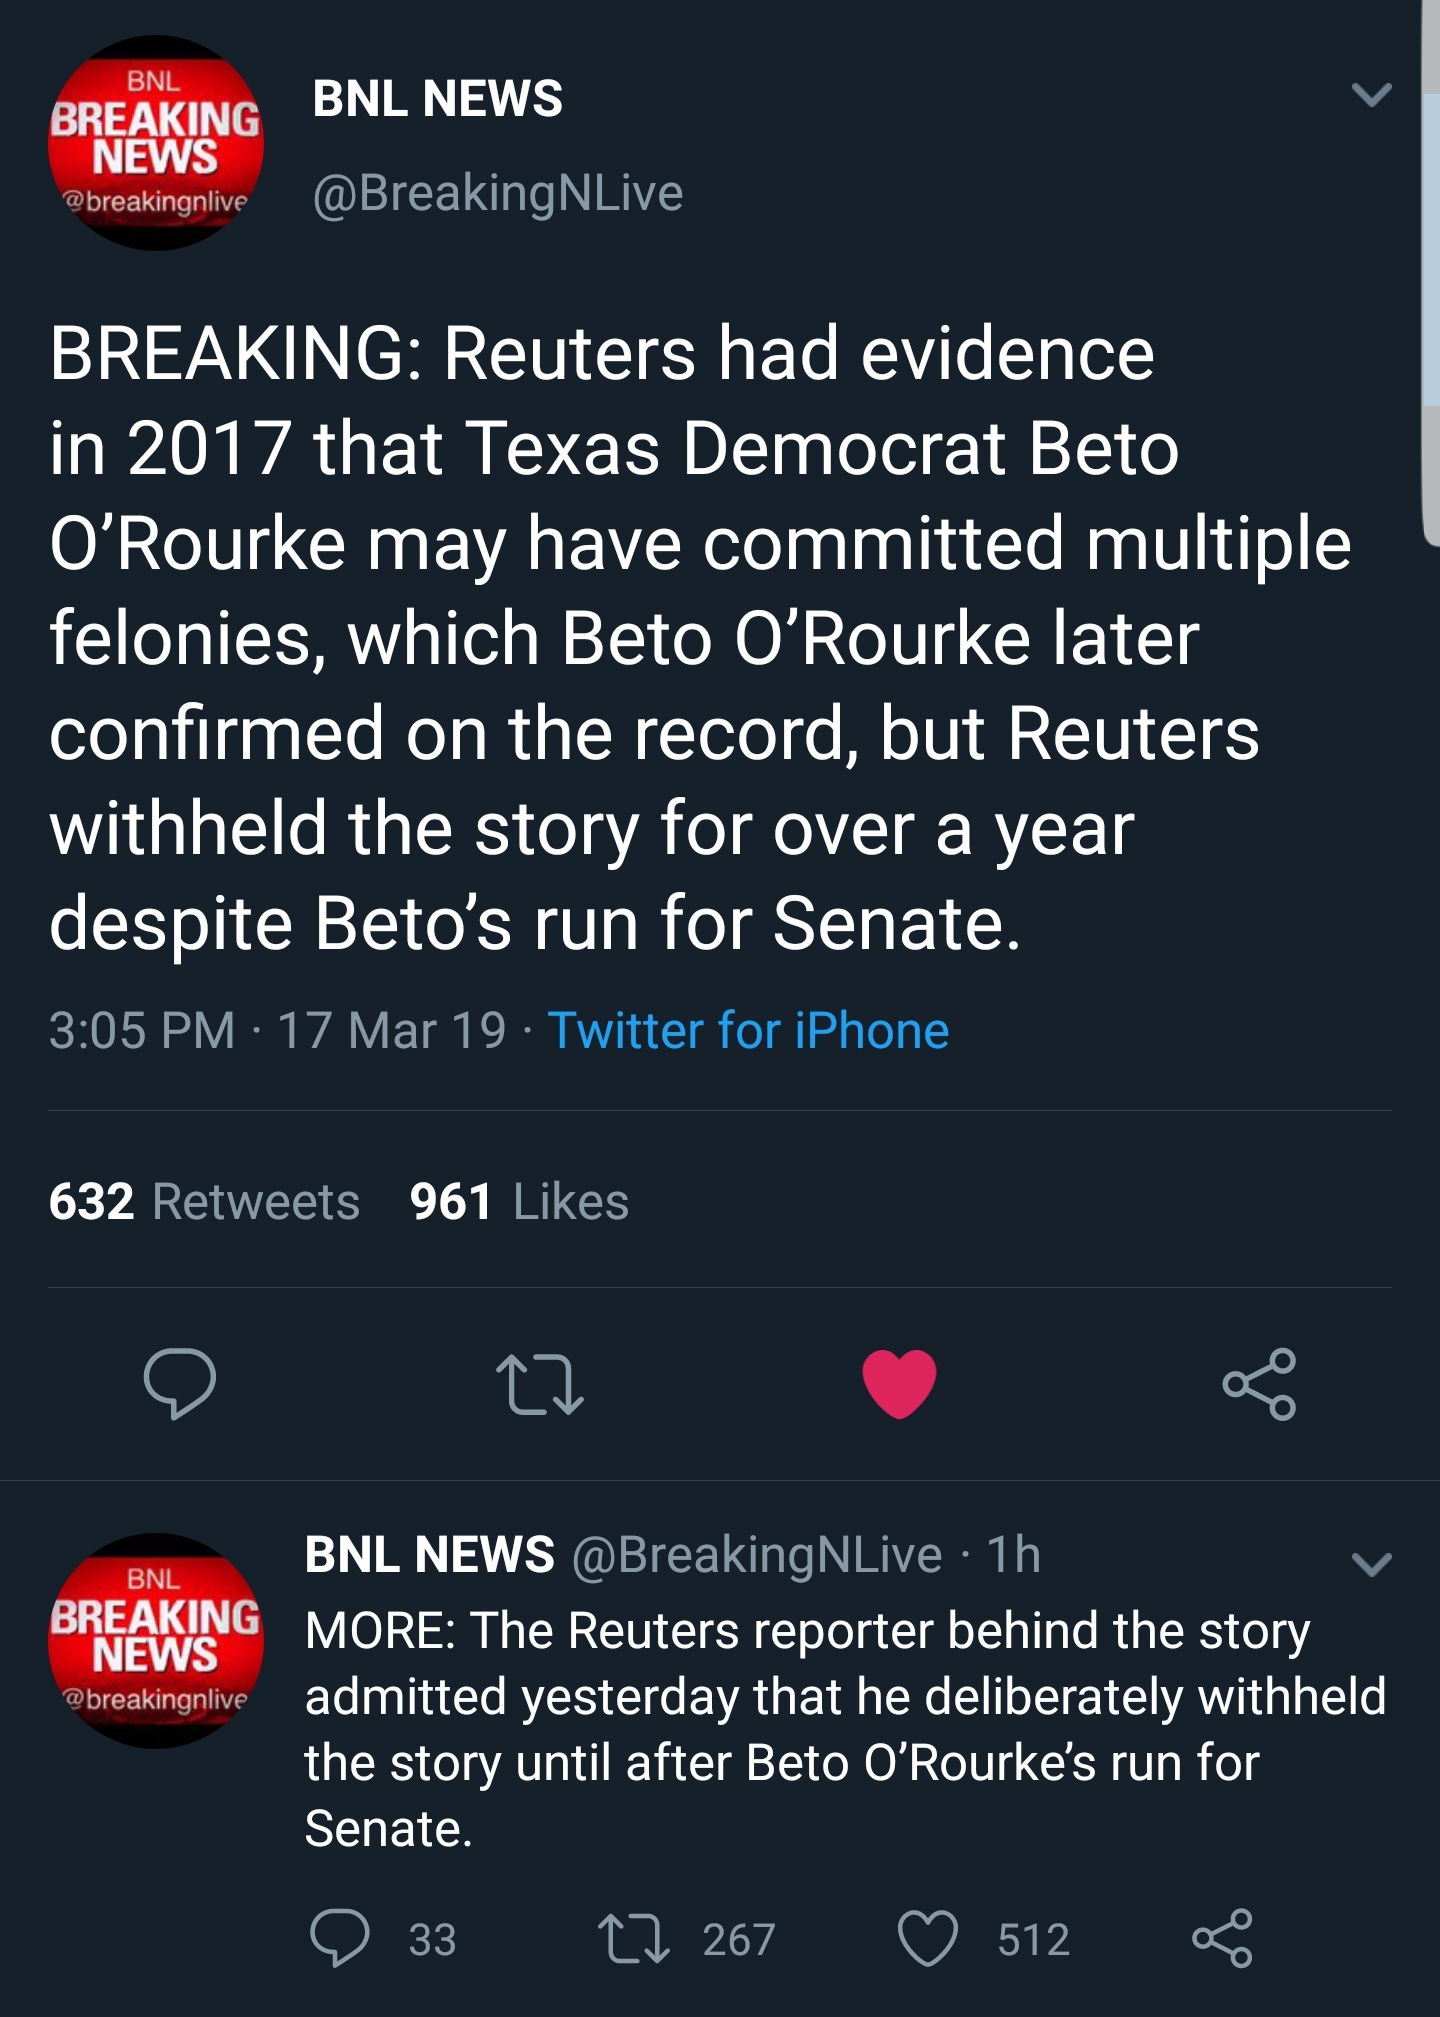Viewport: 1440px width, 2017px height.
Task: Open BNL avatar on follow-up tweet
Action: click(x=156, y=1641)
